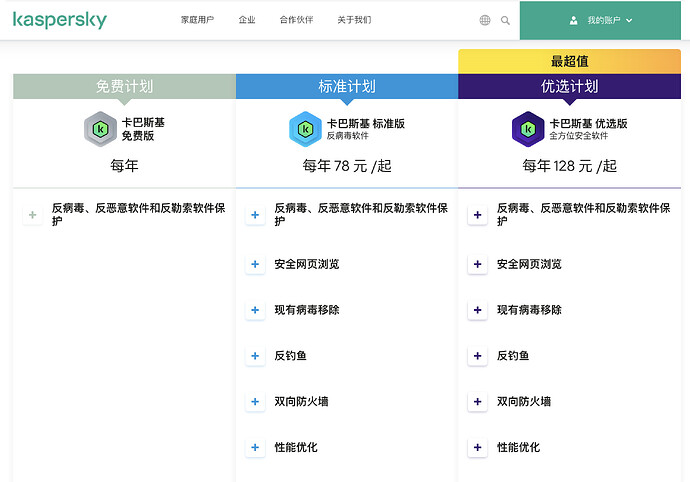Expand 双向防火墙 in the 标准计划 column
The image size is (690, 482).
[x=255, y=401]
